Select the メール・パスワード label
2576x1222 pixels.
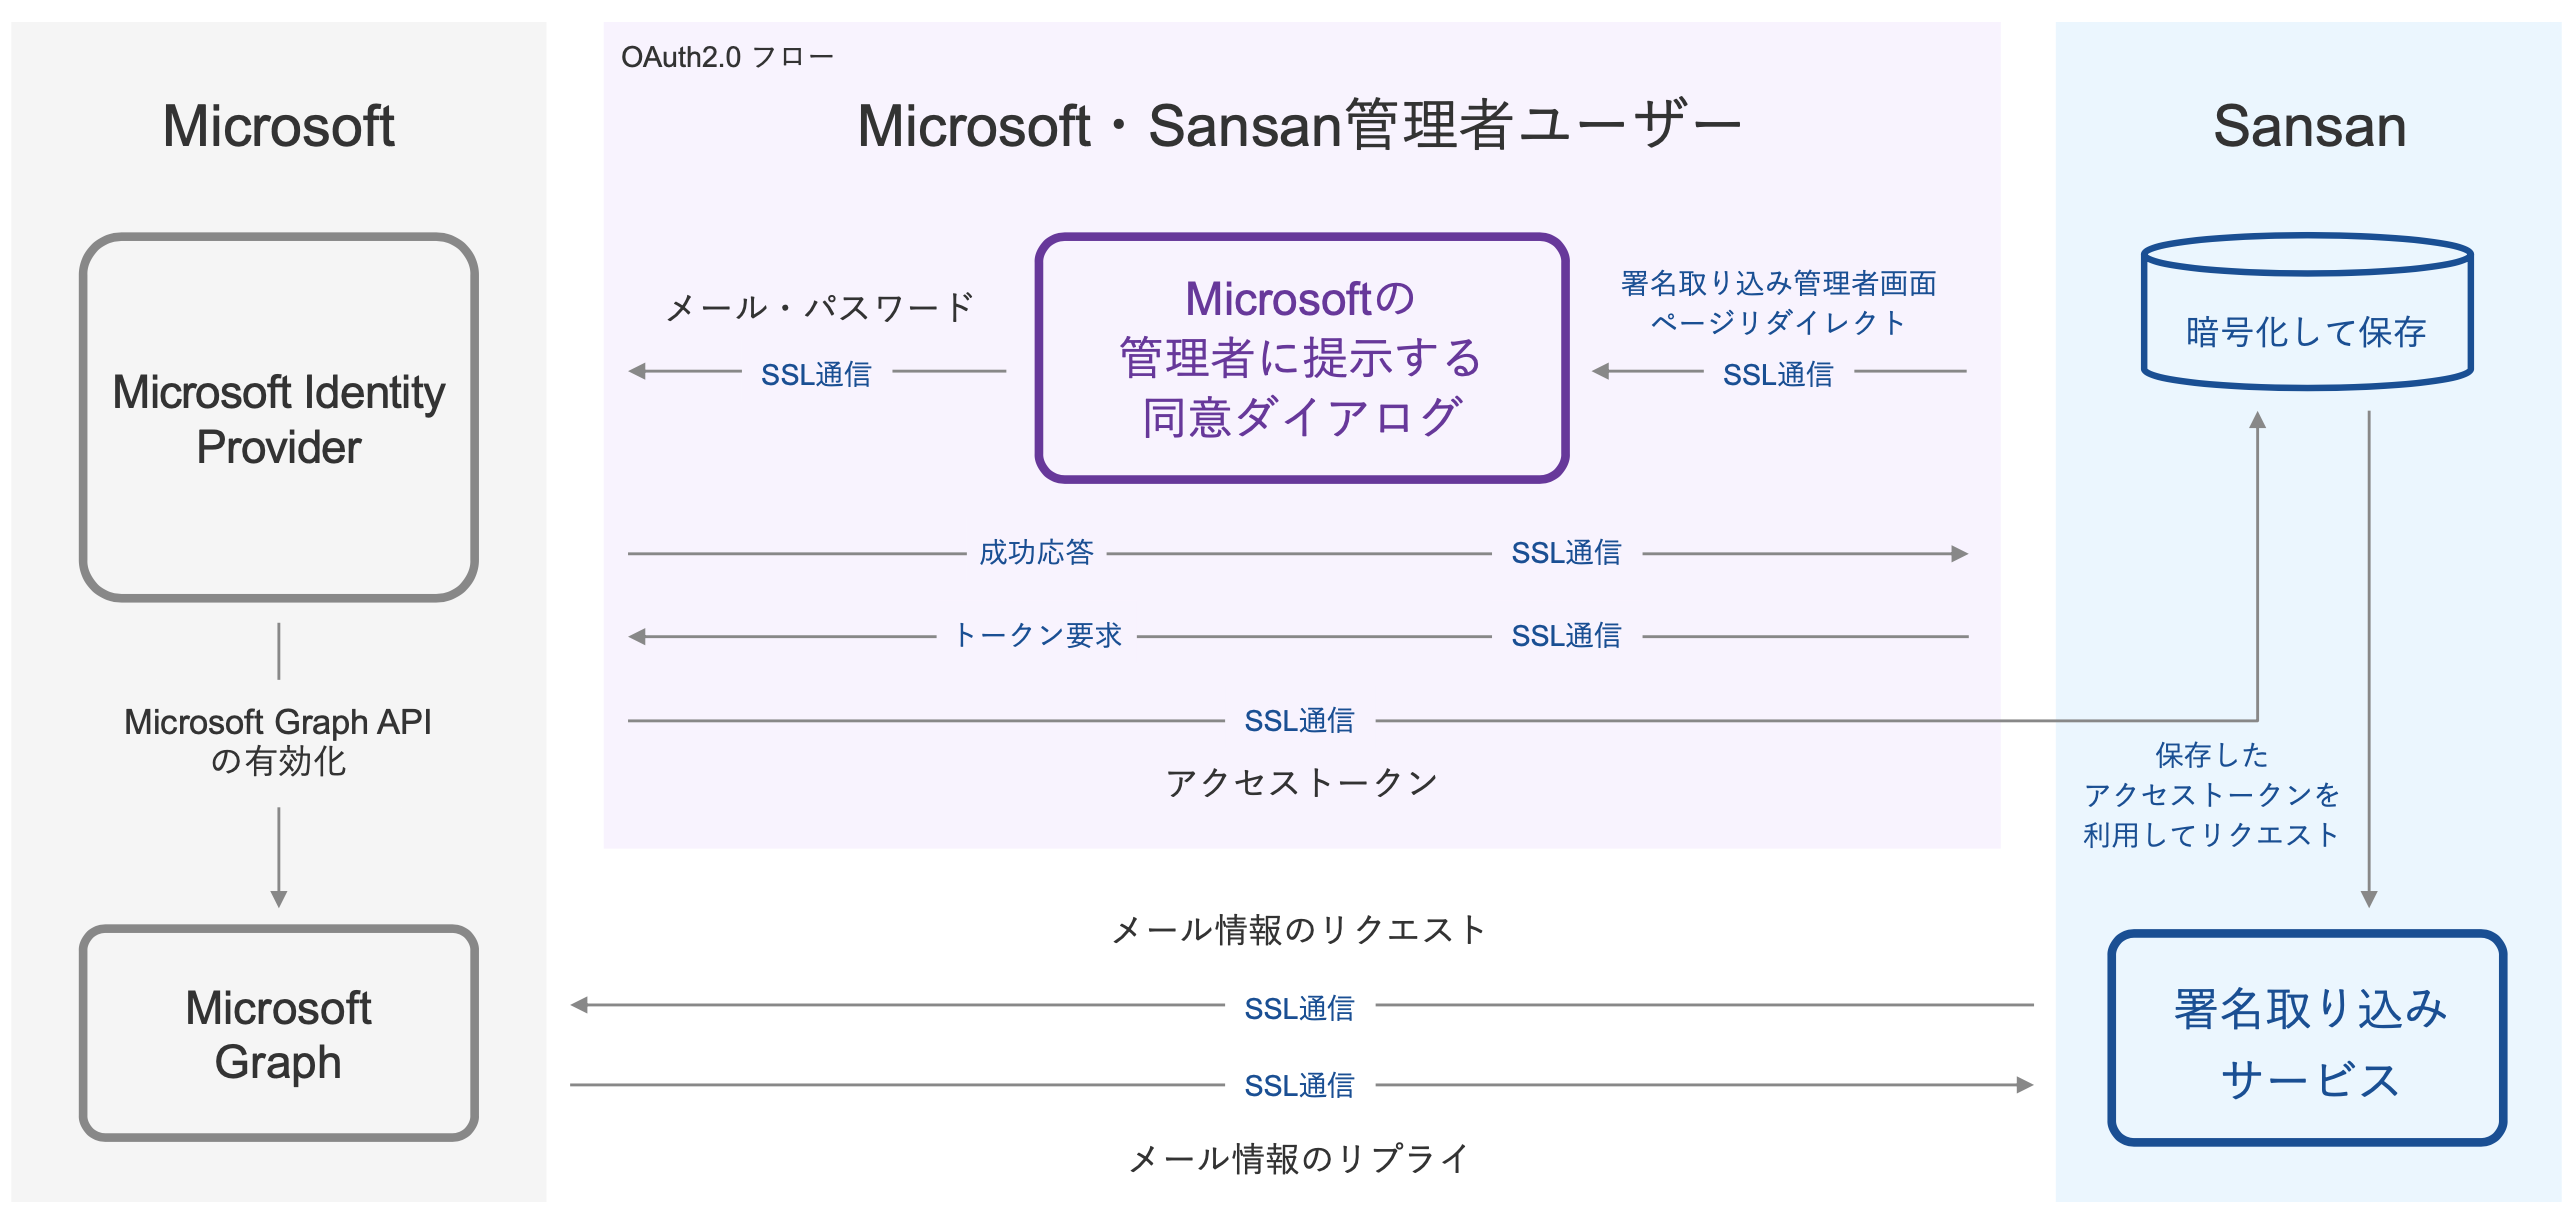tap(819, 307)
